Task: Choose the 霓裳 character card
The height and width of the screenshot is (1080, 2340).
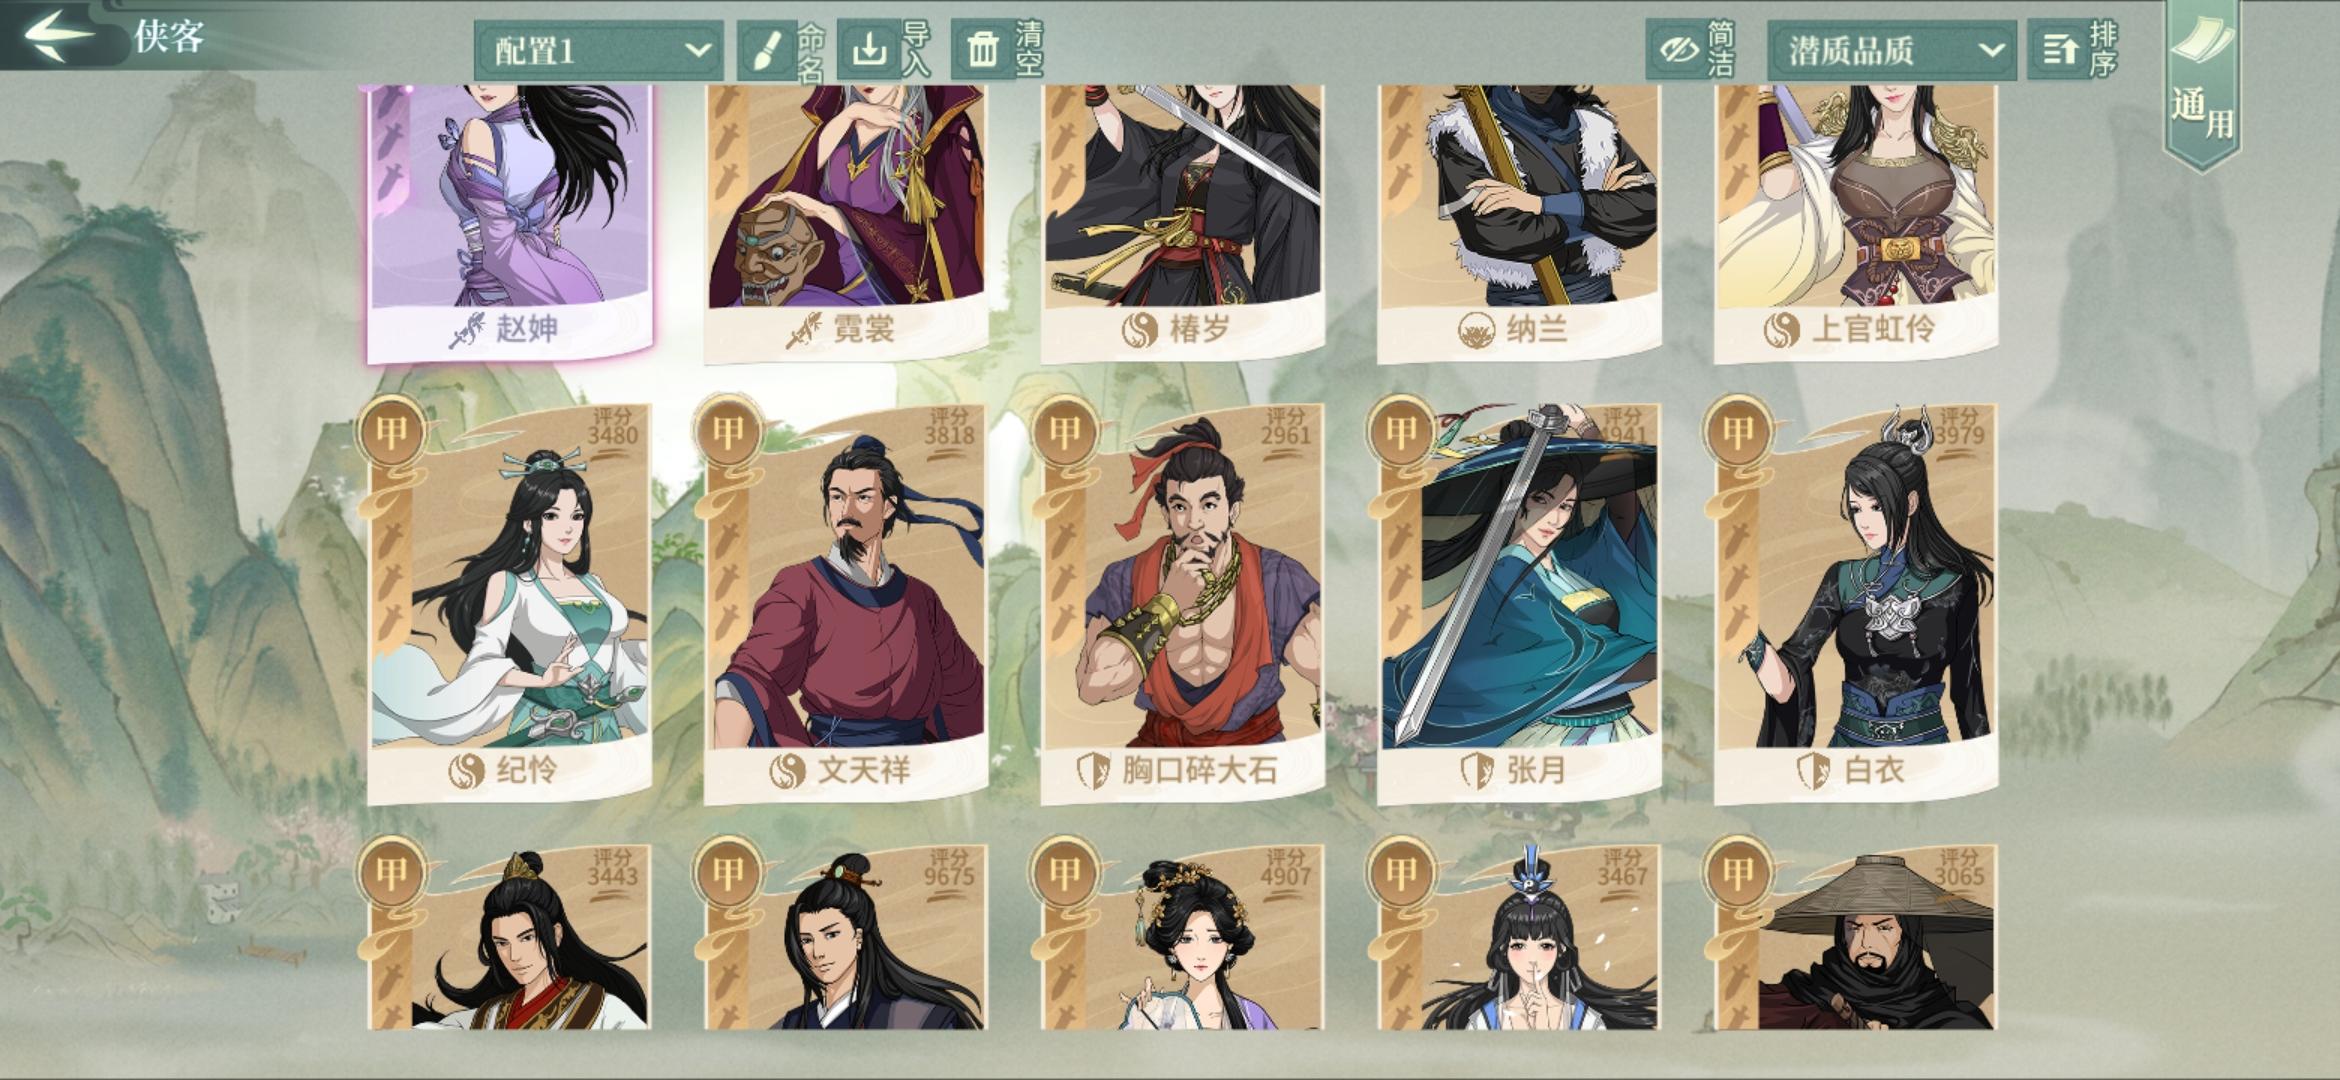Action: point(847,222)
